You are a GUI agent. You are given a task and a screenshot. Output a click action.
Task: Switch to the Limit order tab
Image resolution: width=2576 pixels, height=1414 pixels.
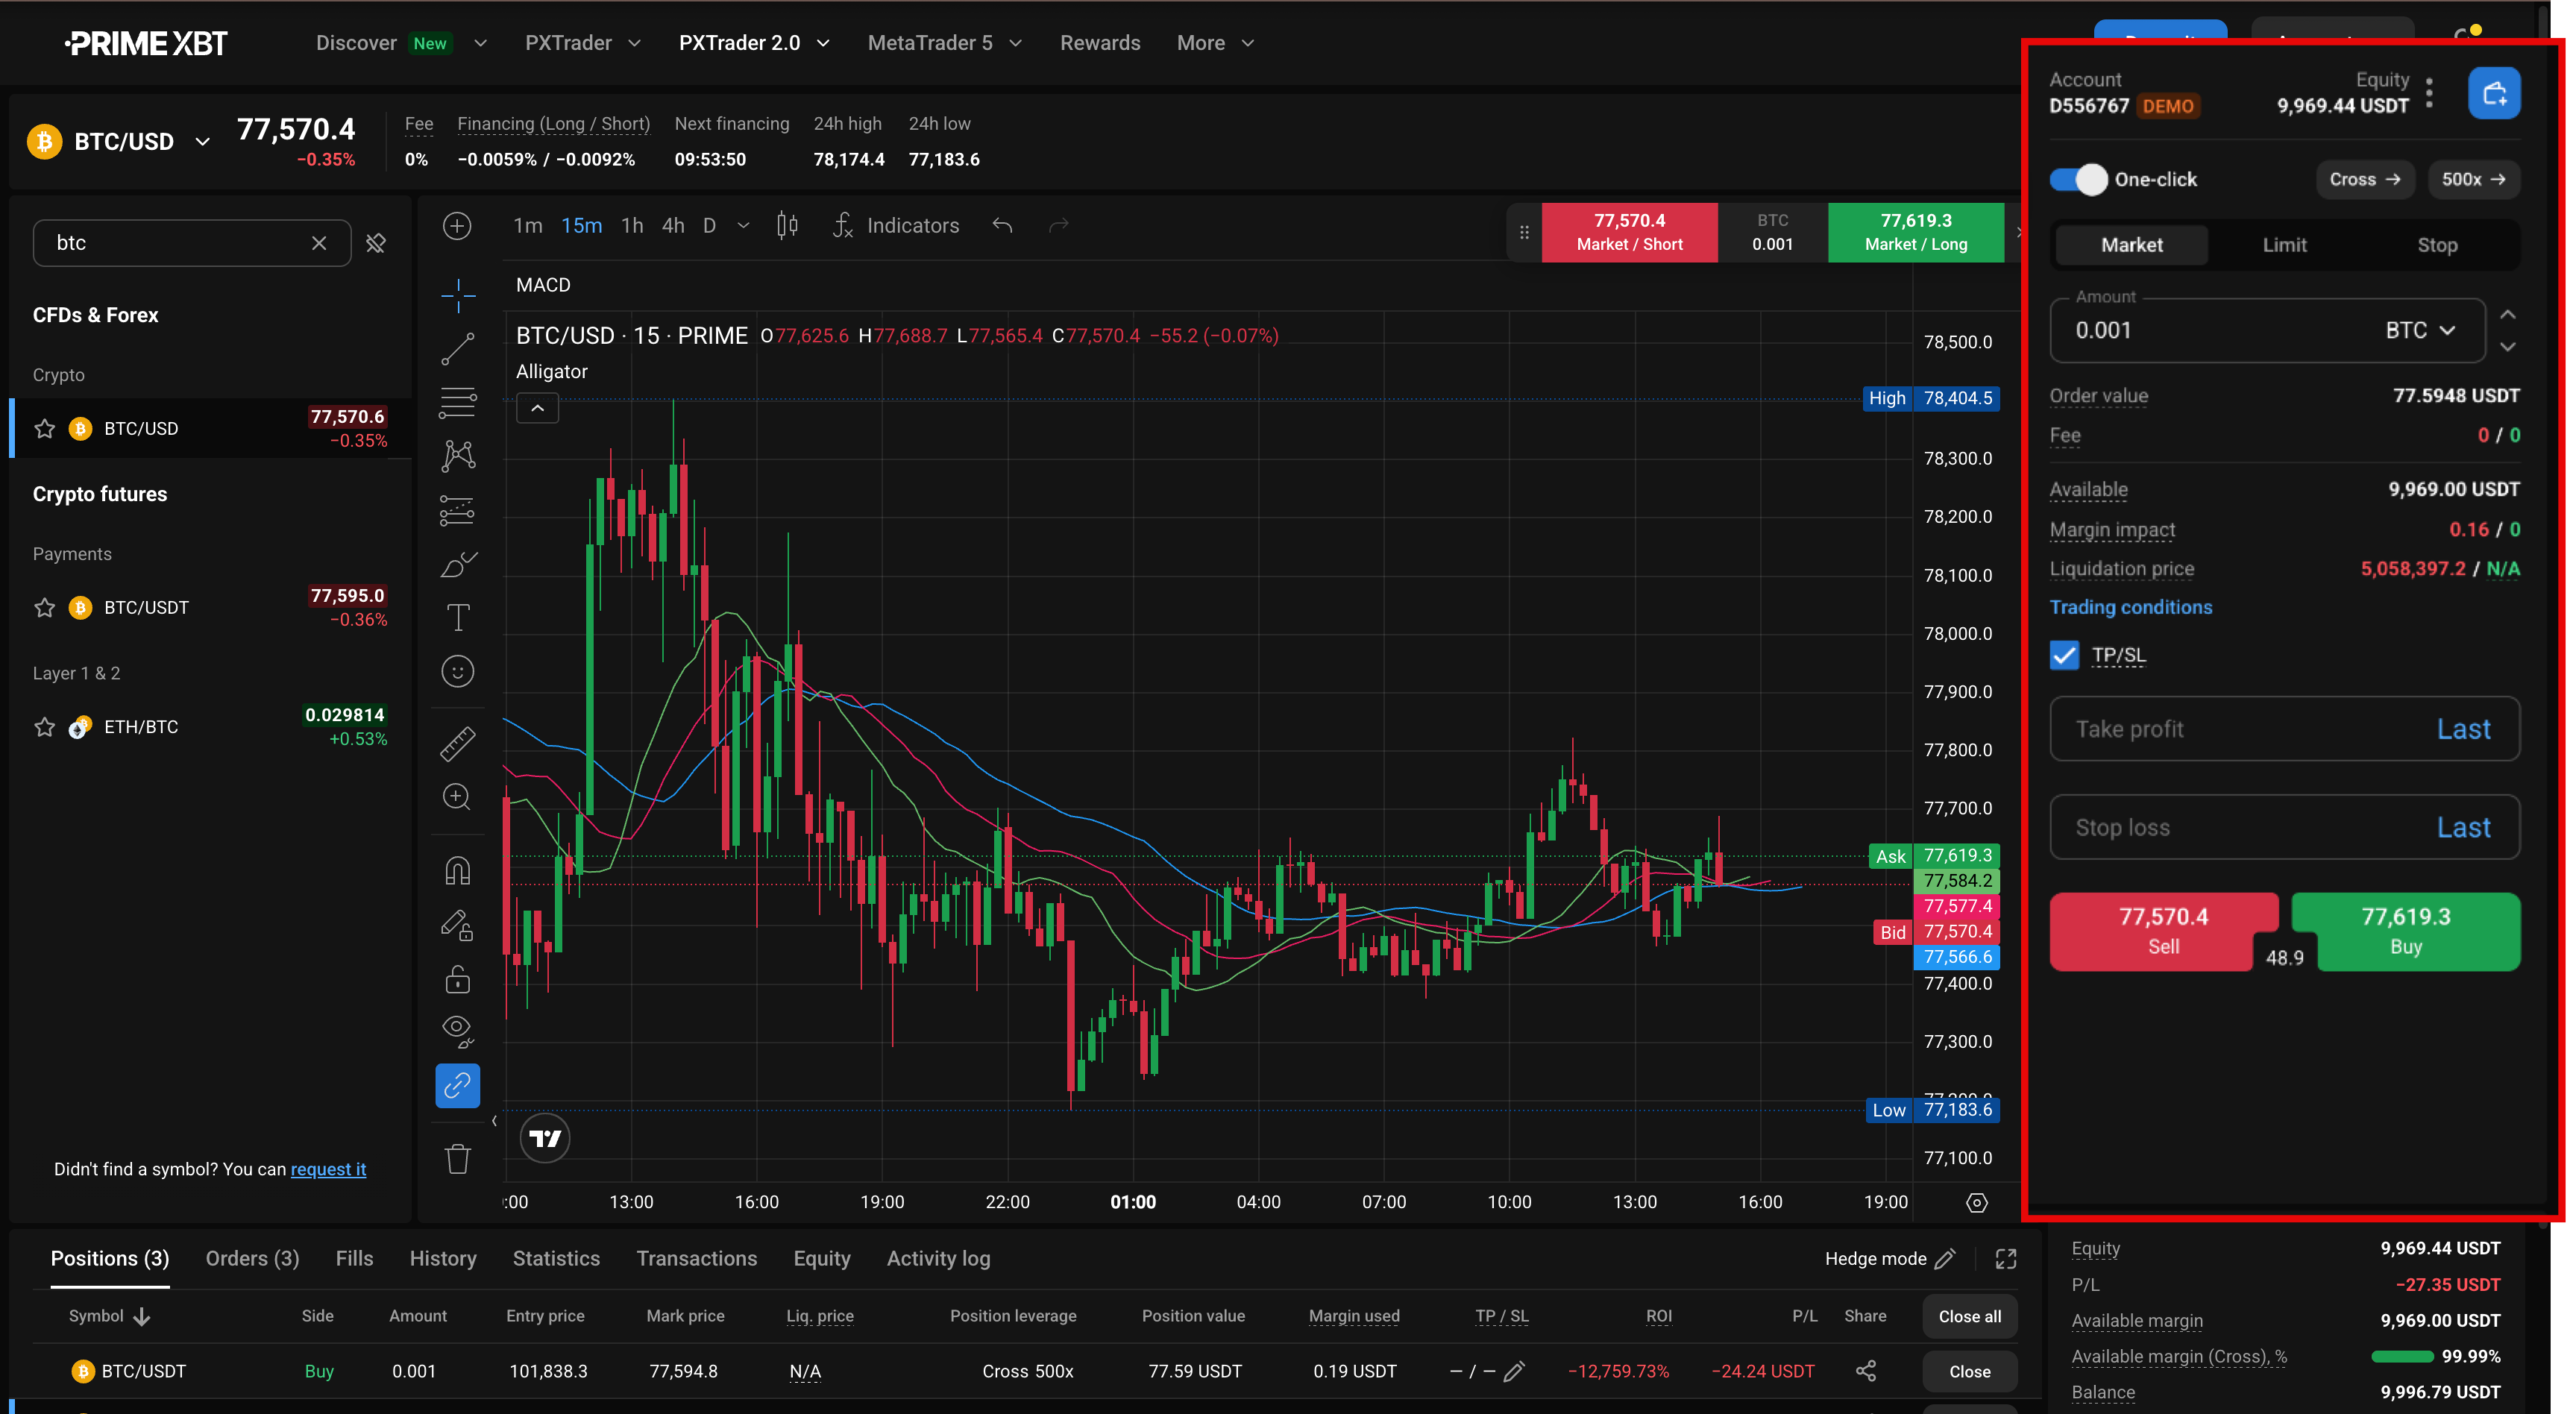point(2284,245)
